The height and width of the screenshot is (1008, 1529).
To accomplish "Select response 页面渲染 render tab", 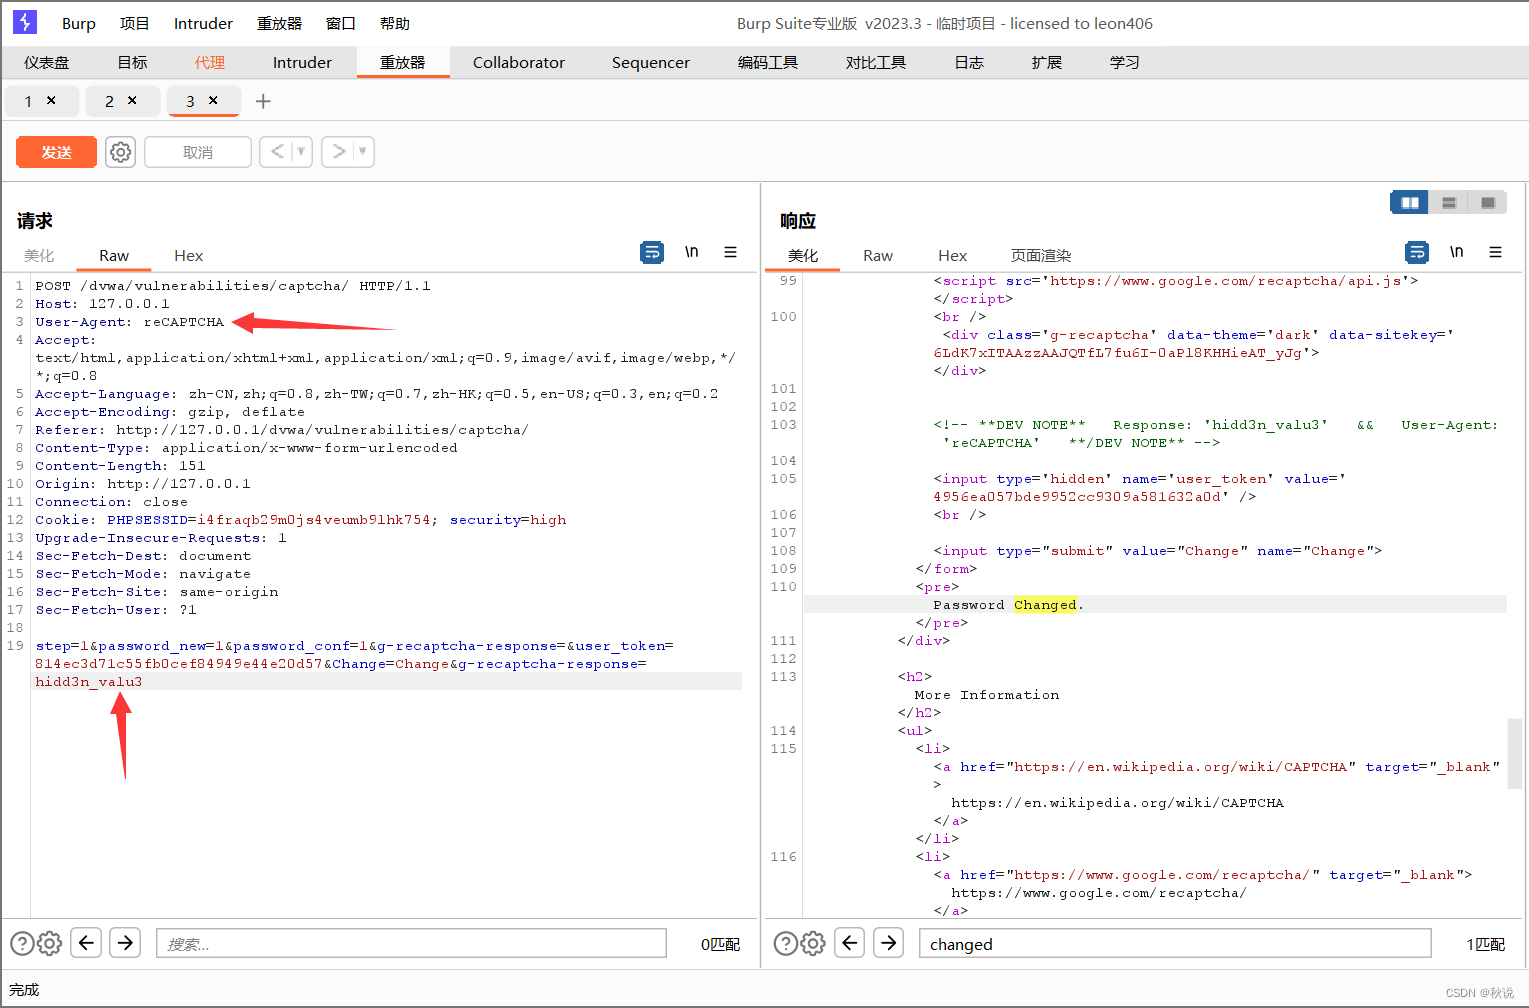I will (1040, 256).
